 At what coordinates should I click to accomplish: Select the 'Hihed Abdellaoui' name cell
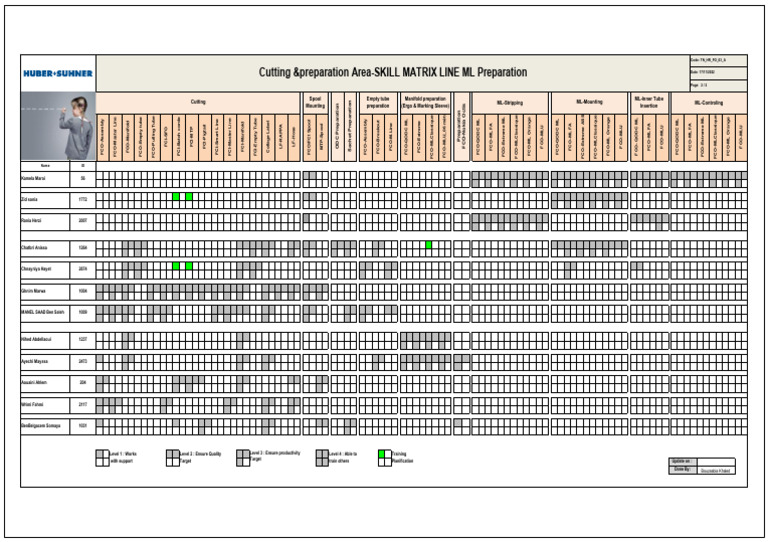(x=45, y=339)
